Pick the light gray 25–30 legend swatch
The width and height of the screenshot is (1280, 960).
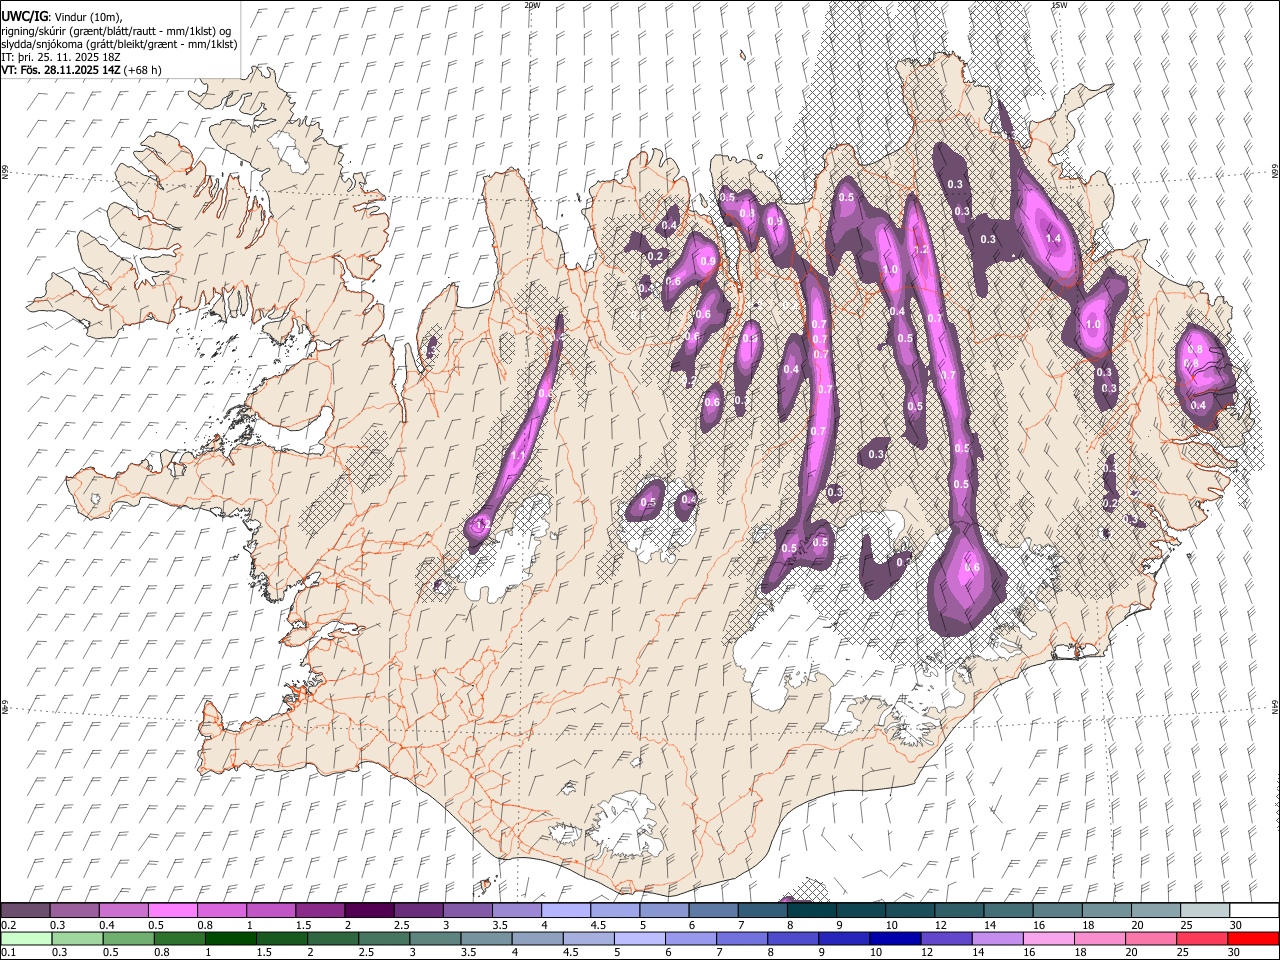pyautogui.click(x=1203, y=910)
